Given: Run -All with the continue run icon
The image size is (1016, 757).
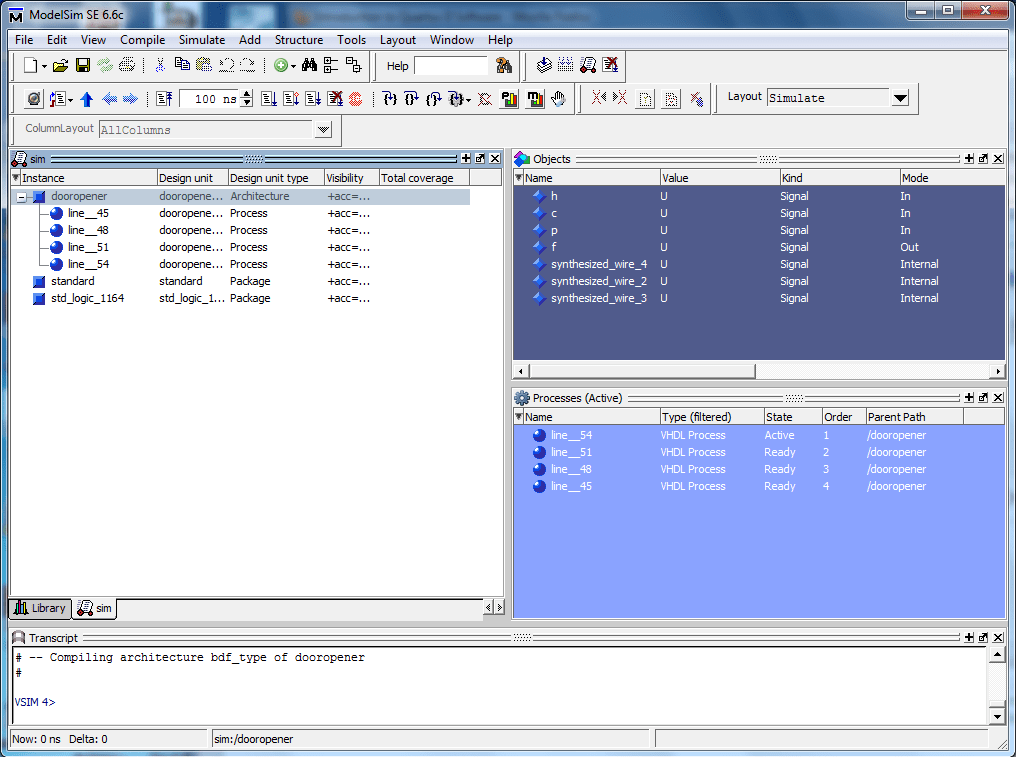Looking at the screenshot, I should click(311, 98).
